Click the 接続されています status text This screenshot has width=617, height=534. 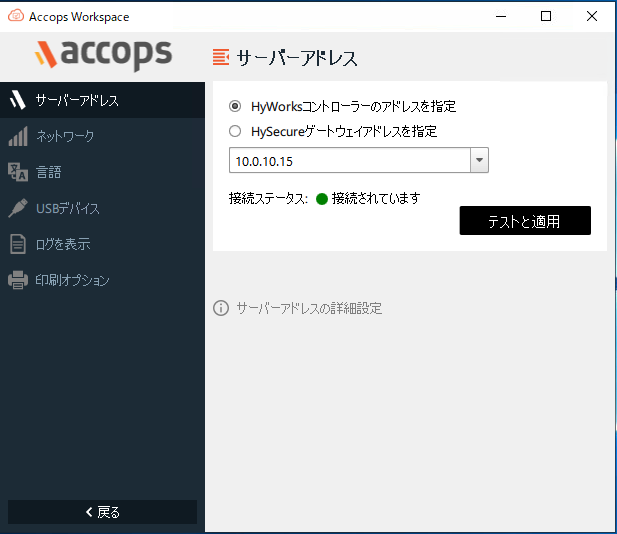[x=376, y=198]
